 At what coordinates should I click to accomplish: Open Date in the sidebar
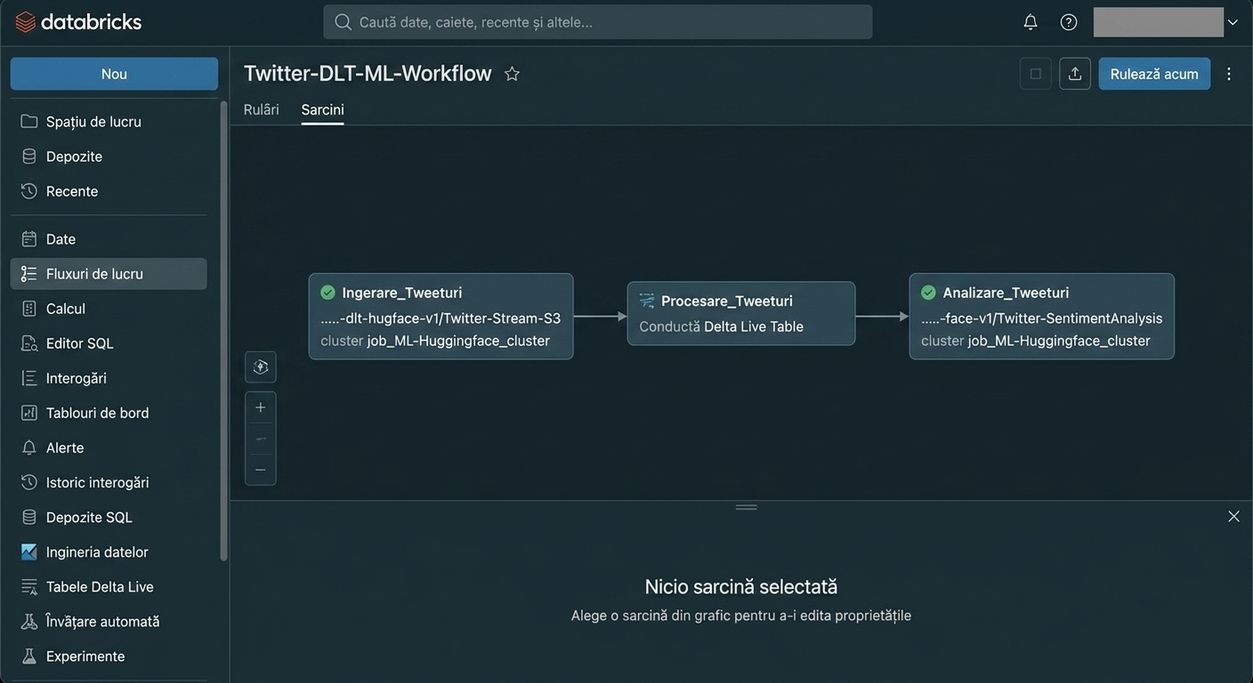point(108,239)
